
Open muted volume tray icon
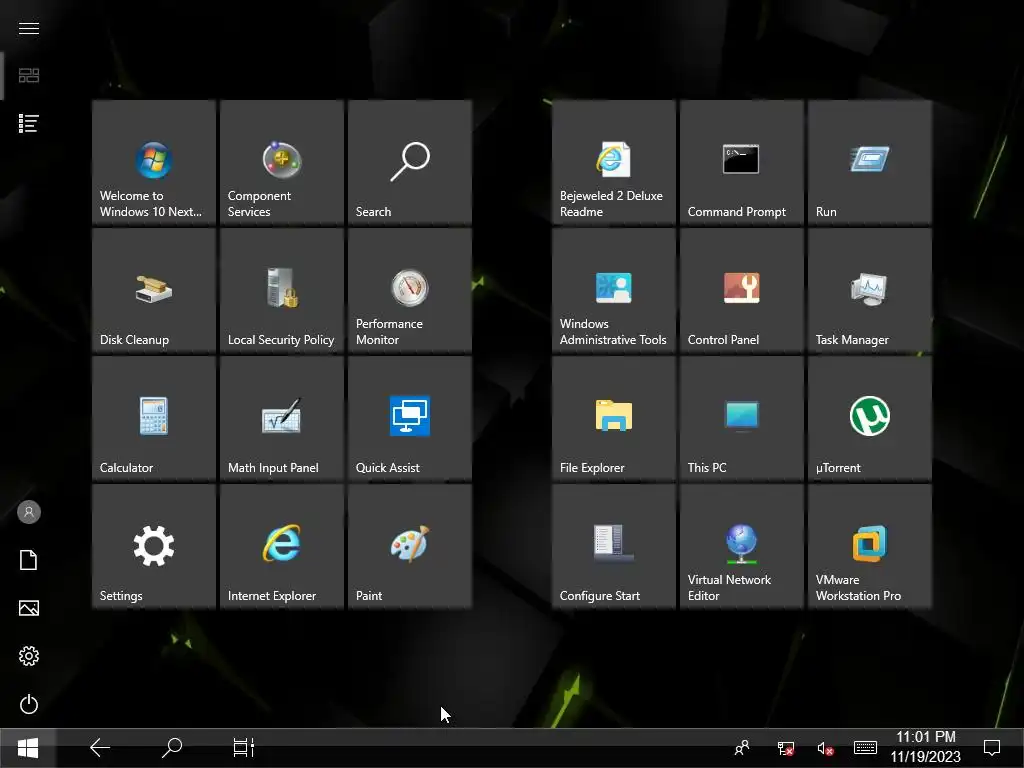(825, 748)
